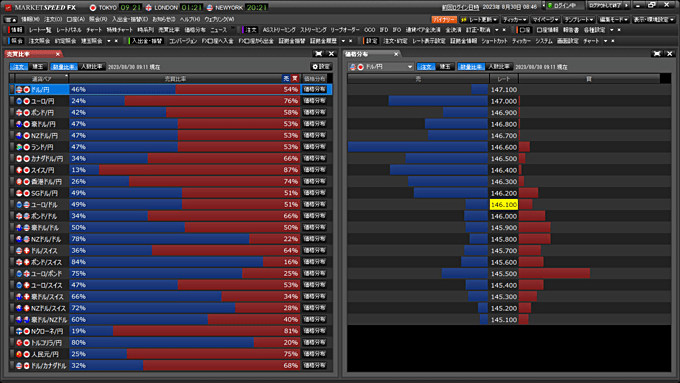Viewport: 680px width, 383px height.
Task: Close the 売買比率 tab with its X
Action: 57,54
